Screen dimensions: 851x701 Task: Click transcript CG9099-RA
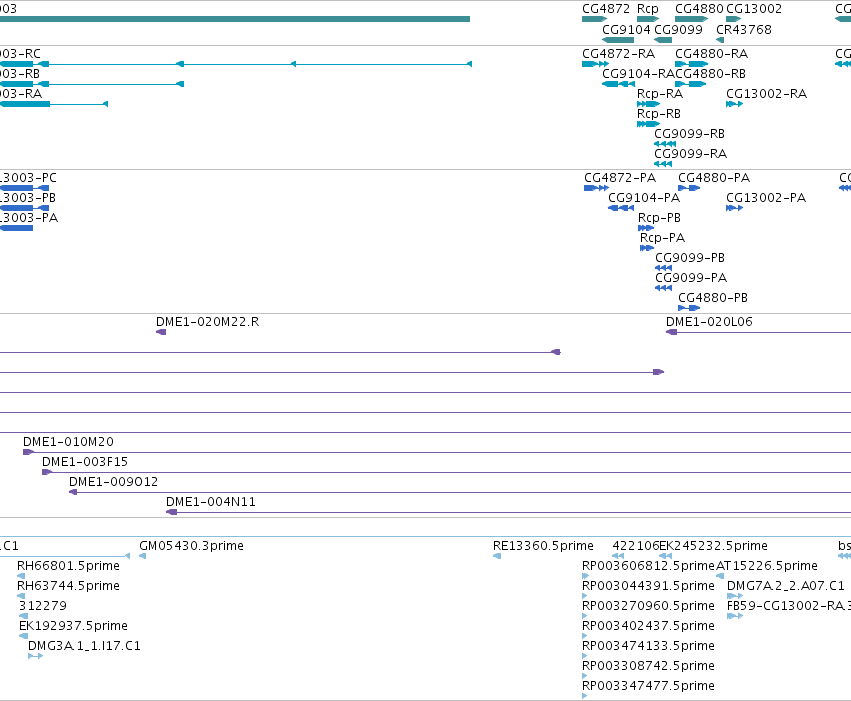(690, 154)
